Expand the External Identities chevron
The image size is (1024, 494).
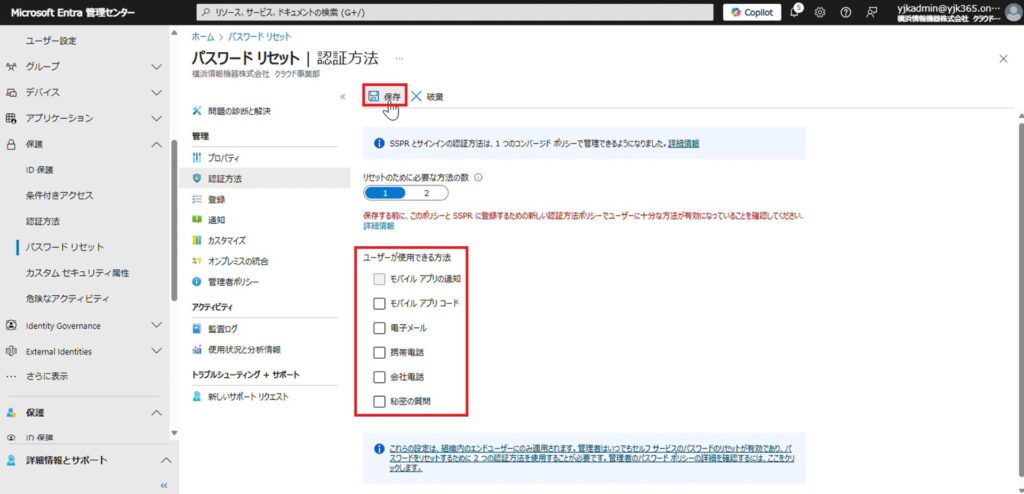pos(156,351)
